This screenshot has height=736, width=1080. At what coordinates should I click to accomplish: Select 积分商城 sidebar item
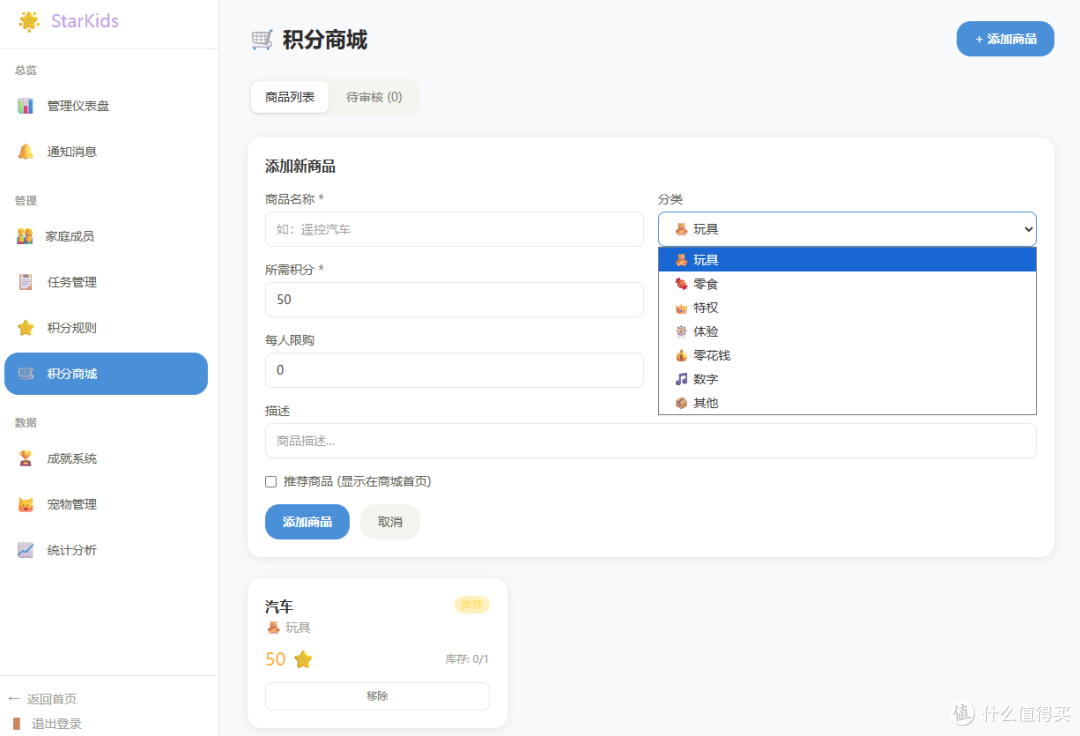click(x=106, y=373)
